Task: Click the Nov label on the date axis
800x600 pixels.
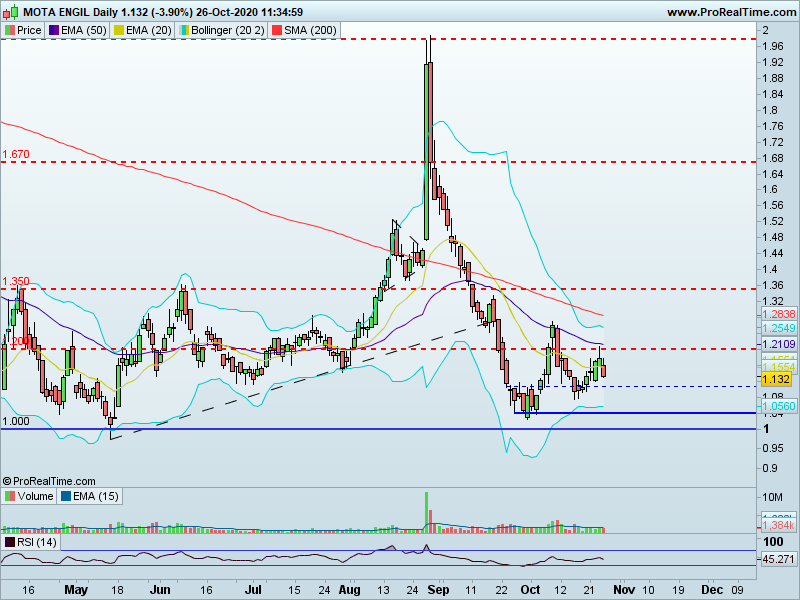Action: [x=624, y=590]
